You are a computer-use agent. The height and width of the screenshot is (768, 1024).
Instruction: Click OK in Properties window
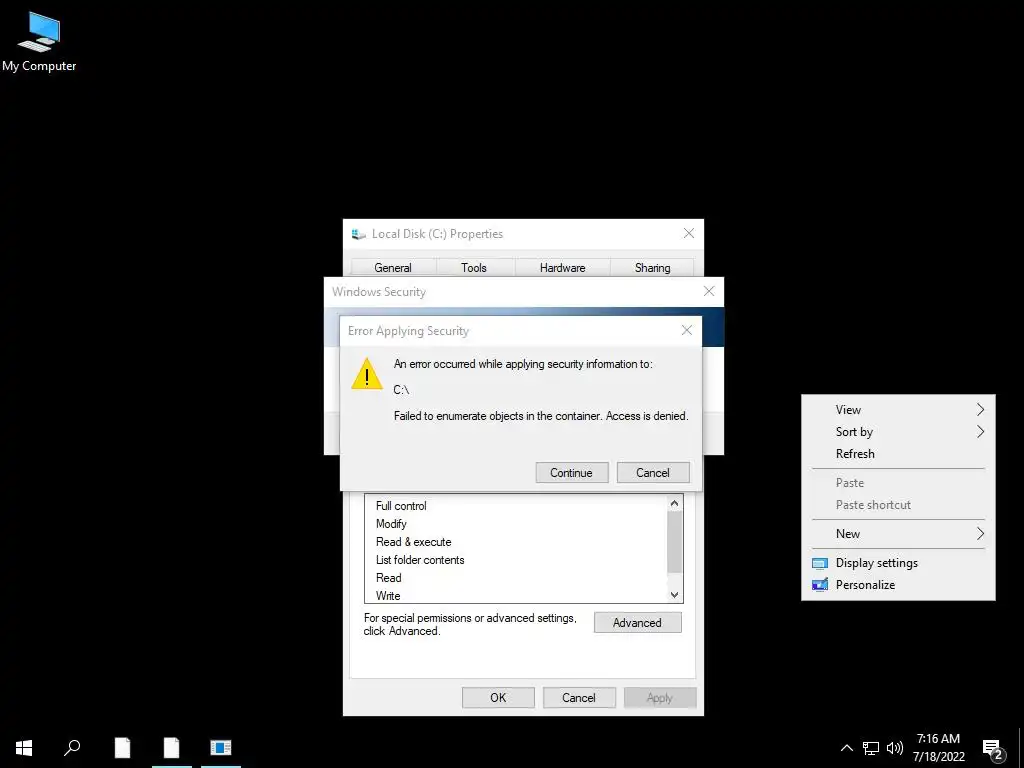[x=498, y=697]
